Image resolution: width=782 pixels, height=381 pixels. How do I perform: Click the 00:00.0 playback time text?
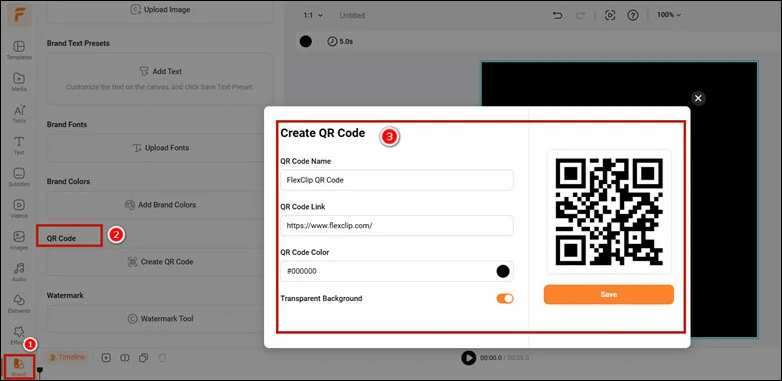pyautogui.click(x=490, y=358)
